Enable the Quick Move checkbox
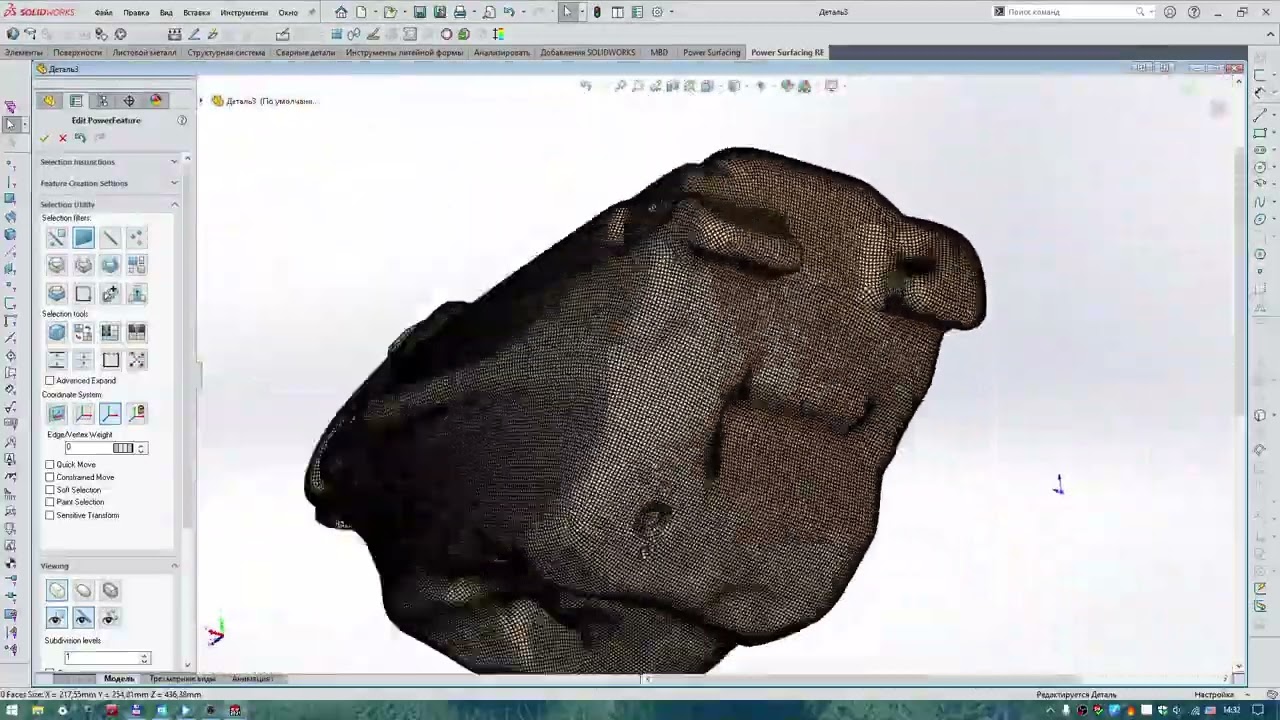The image size is (1280, 720). 50,465
